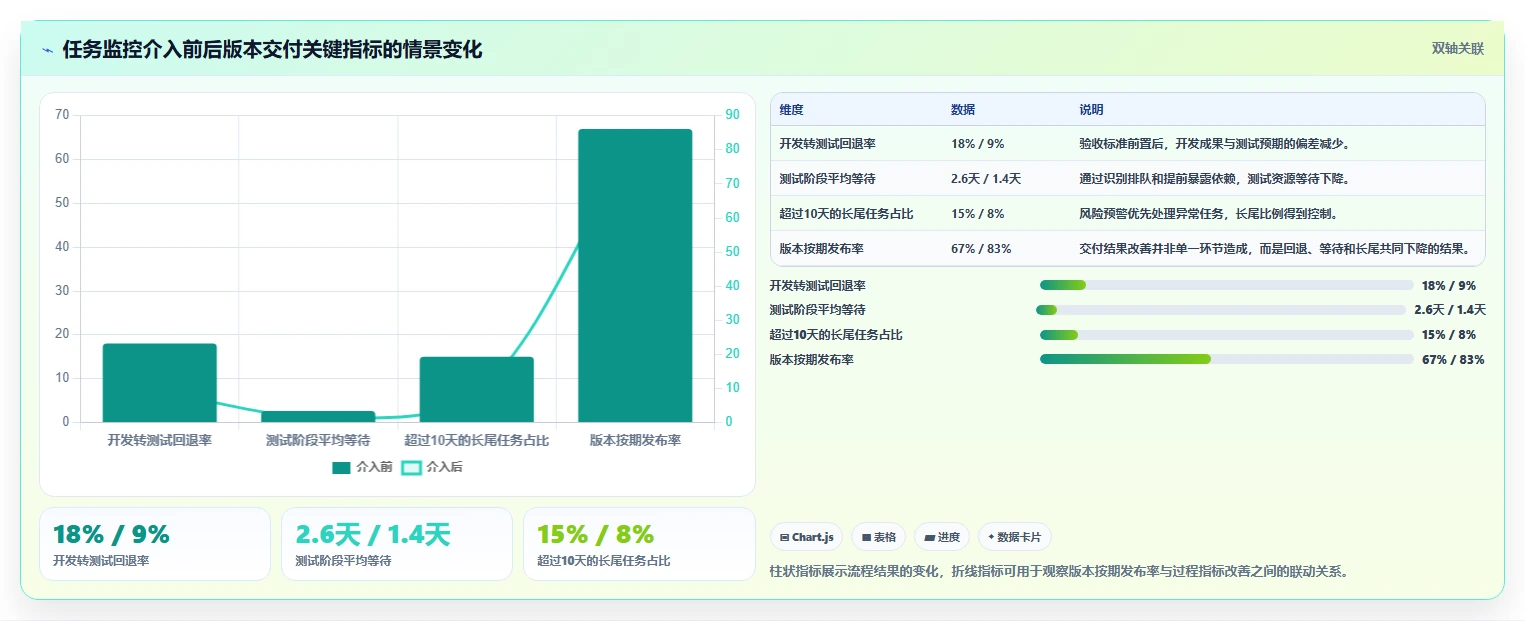Open the 2.6天 / 1.4天 data card
This screenshot has width=1525, height=621.
(397, 544)
